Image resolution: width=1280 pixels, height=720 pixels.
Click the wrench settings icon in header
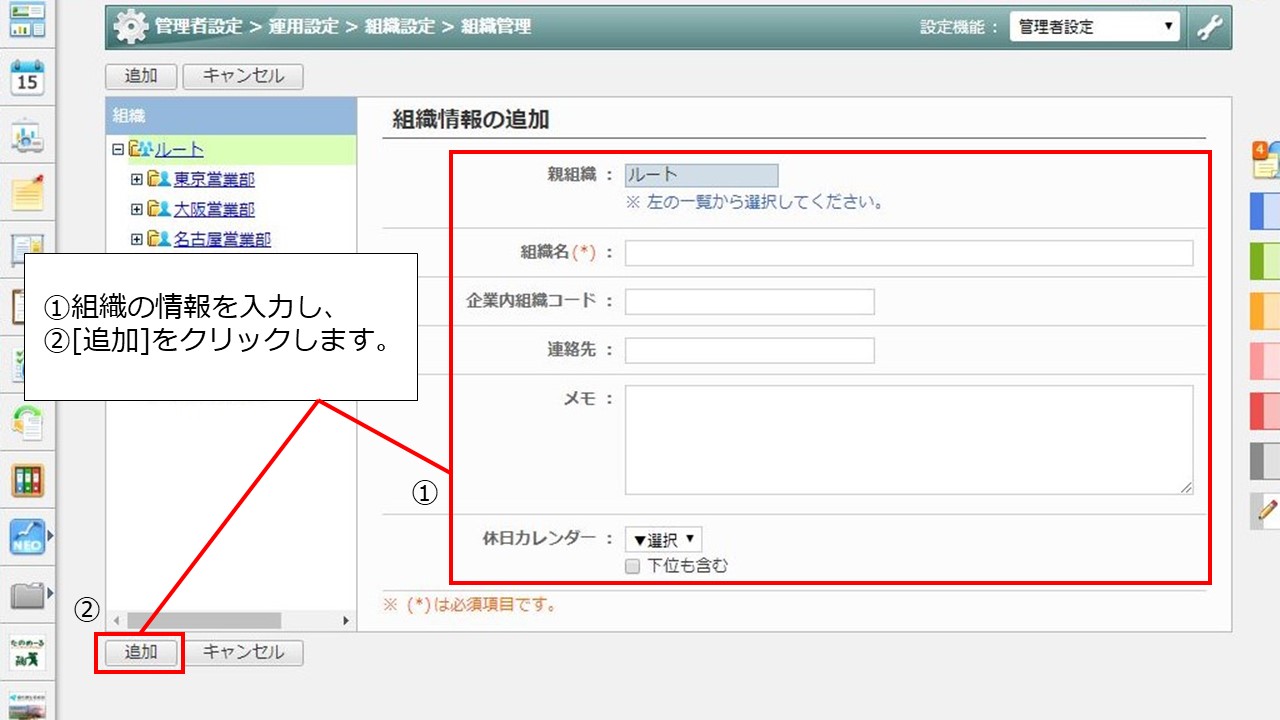(1210, 28)
